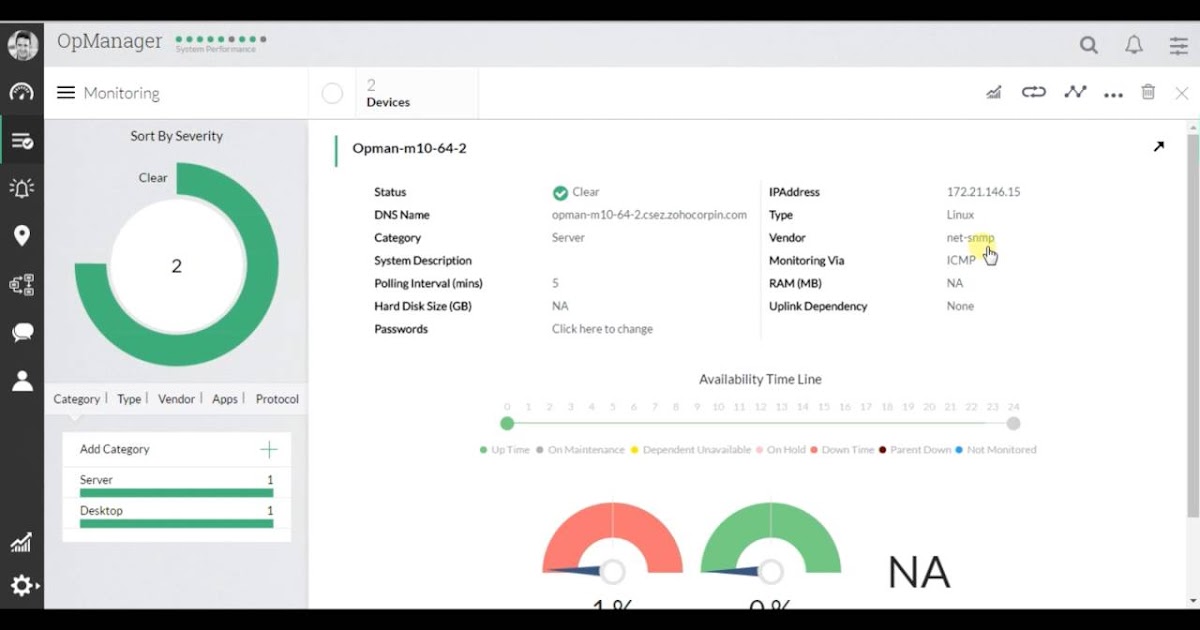
Task: Click the Polling Interval value 5
Action: pos(555,284)
